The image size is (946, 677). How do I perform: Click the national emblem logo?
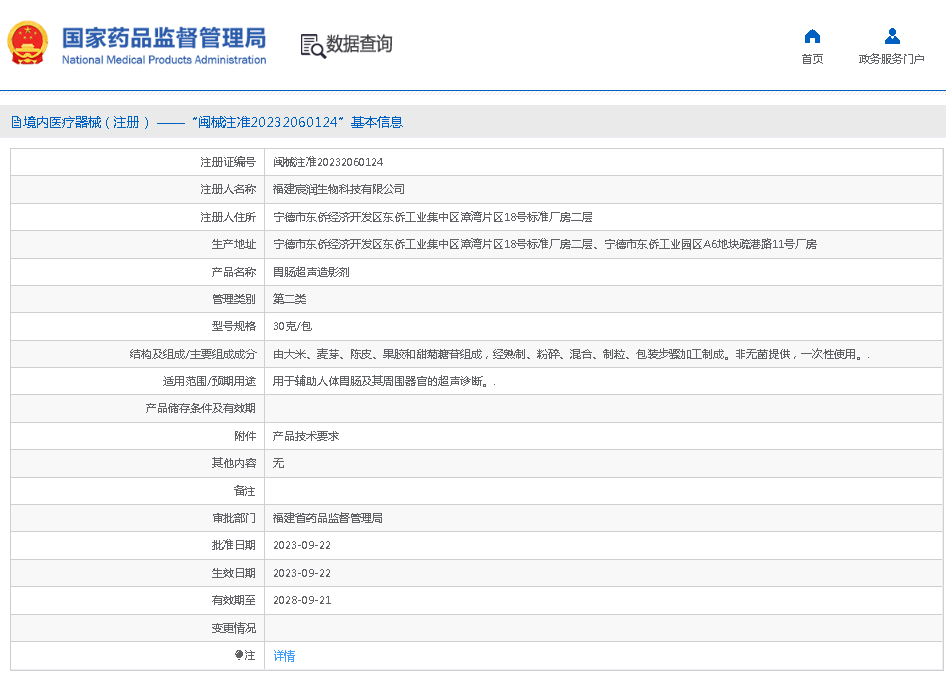tap(28, 44)
